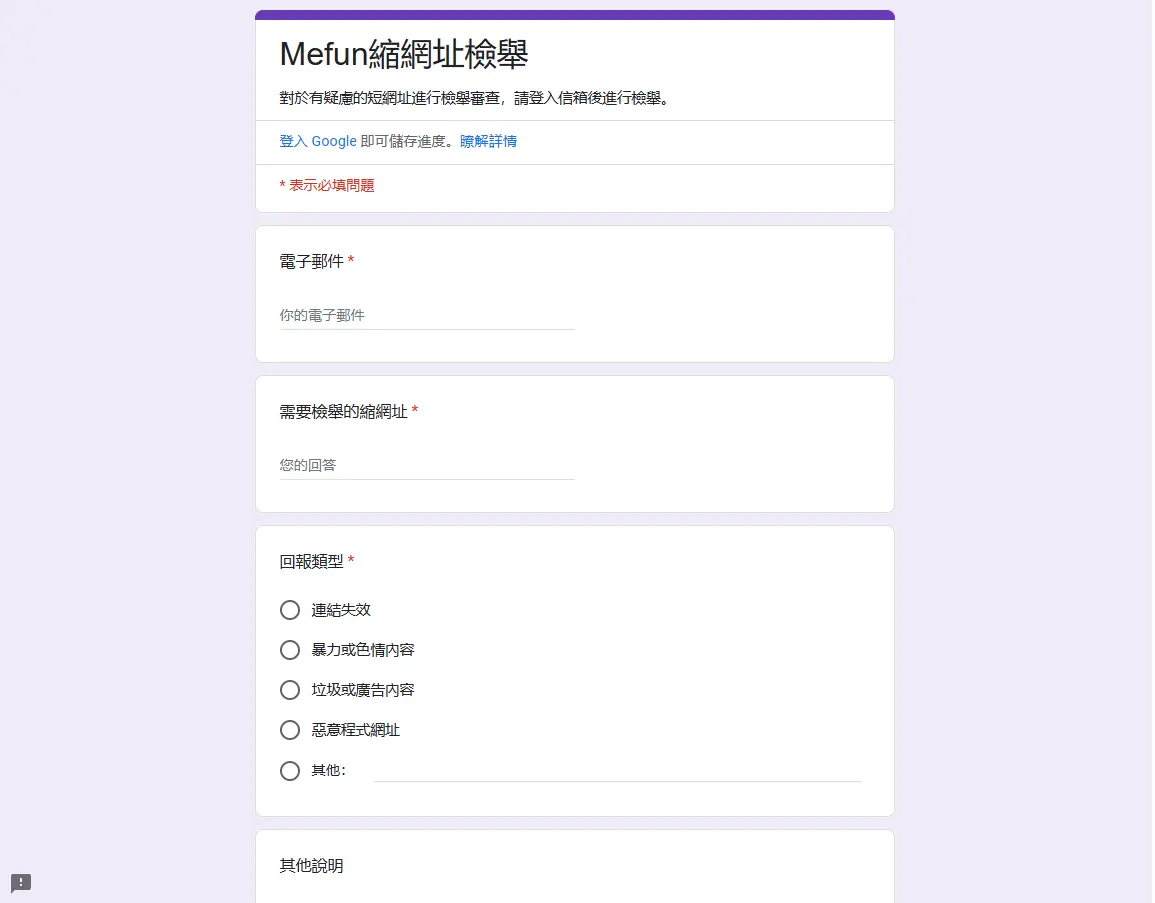Click the 表示必填問題 required notice
The width and height of the screenshot is (1155, 903).
327,186
